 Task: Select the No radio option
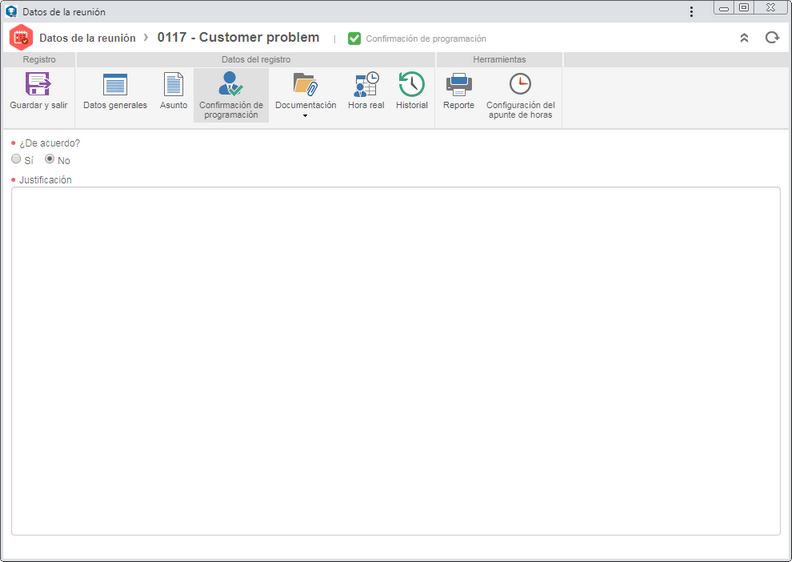click(x=50, y=159)
